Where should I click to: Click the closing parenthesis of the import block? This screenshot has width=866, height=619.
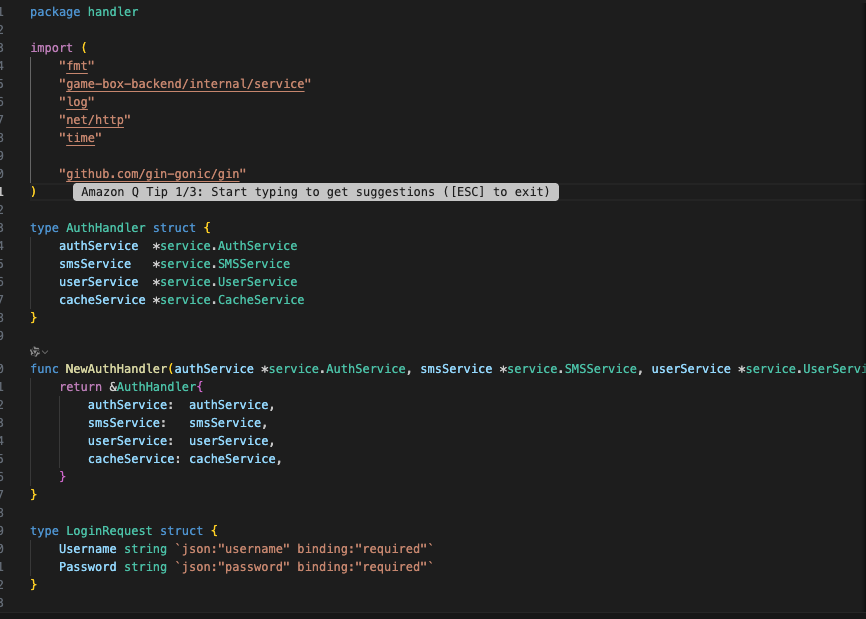[33, 192]
